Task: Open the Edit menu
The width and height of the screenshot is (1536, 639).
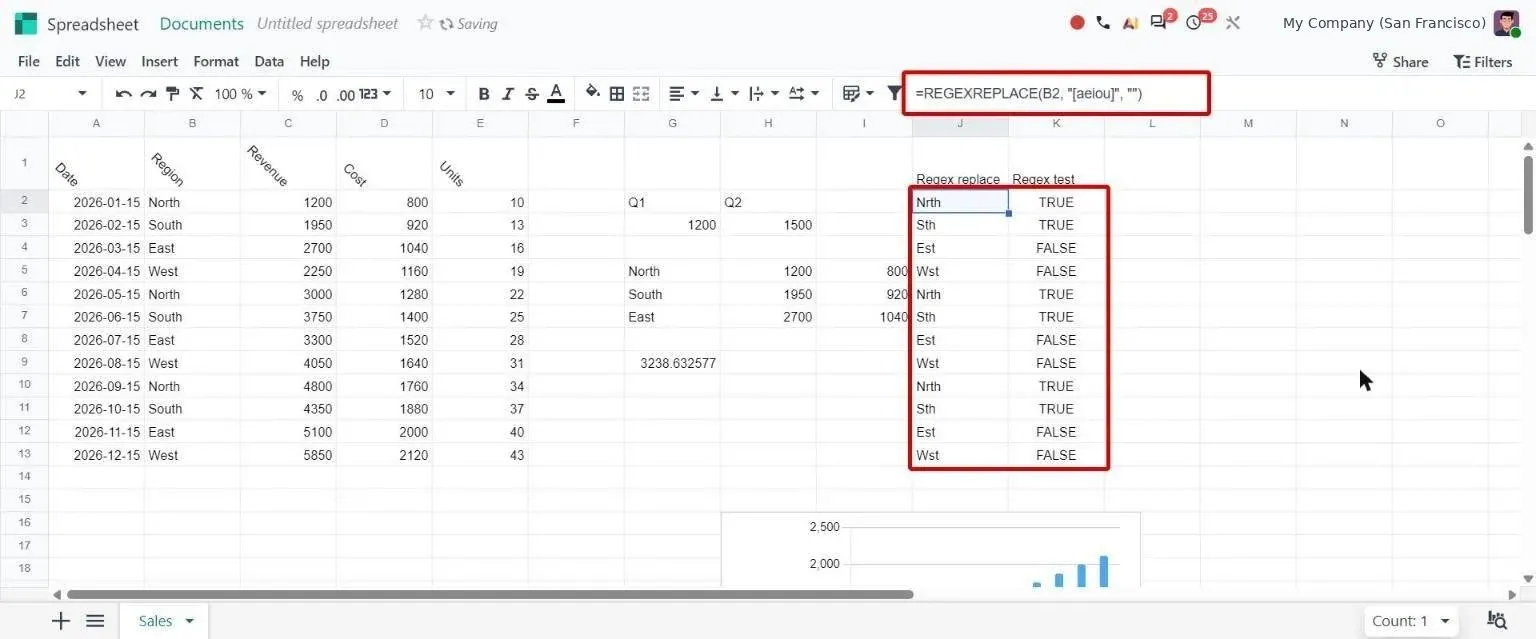Action: point(67,61)
